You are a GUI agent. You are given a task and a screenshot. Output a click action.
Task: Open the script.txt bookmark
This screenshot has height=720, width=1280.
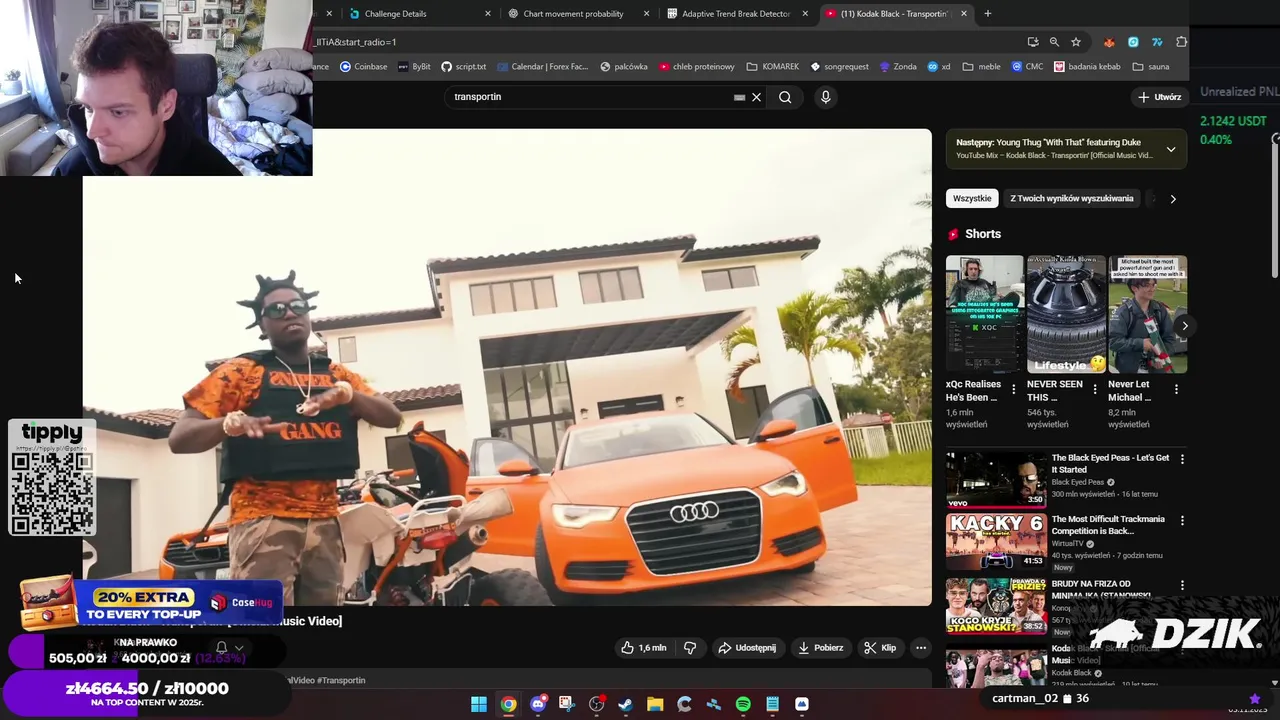pos(464,67)
